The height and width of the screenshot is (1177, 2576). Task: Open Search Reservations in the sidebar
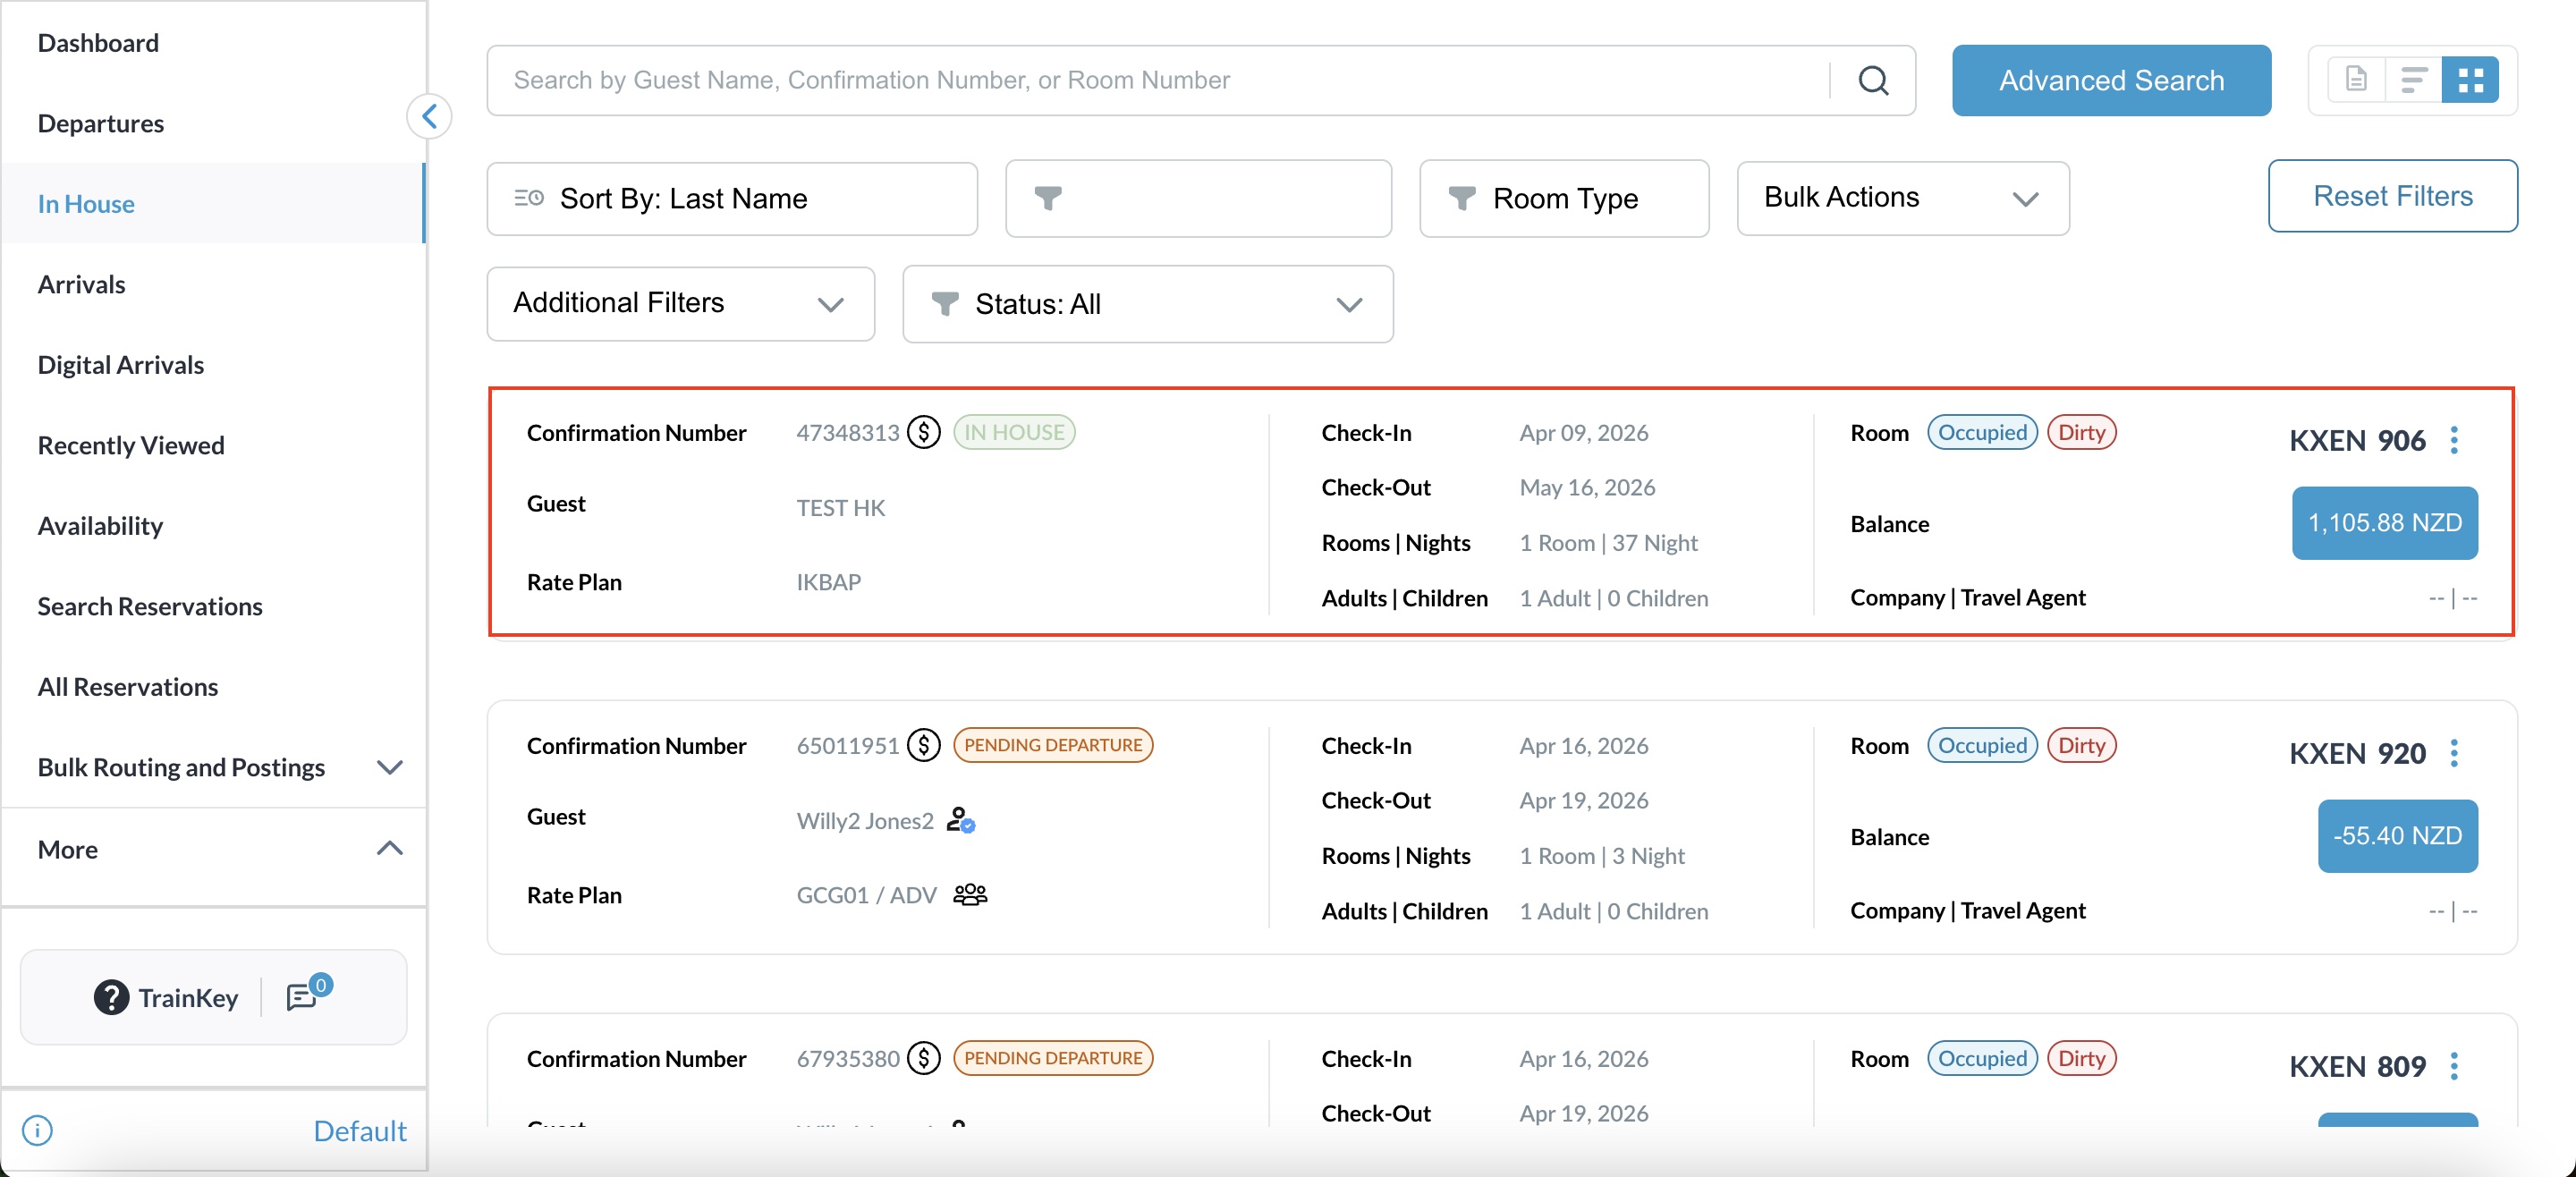point(150,606)
